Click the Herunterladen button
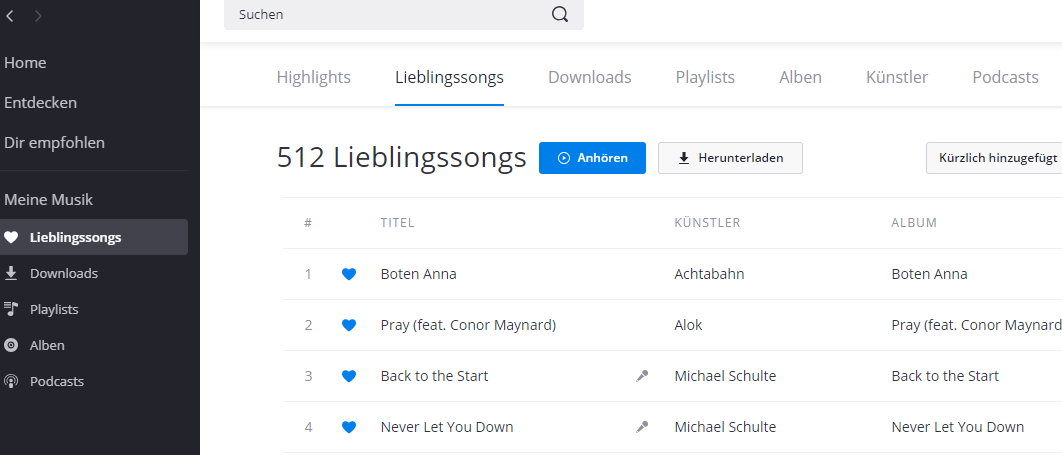The height and width of the screenshot is (455, 1062). [x=730, y=158]
